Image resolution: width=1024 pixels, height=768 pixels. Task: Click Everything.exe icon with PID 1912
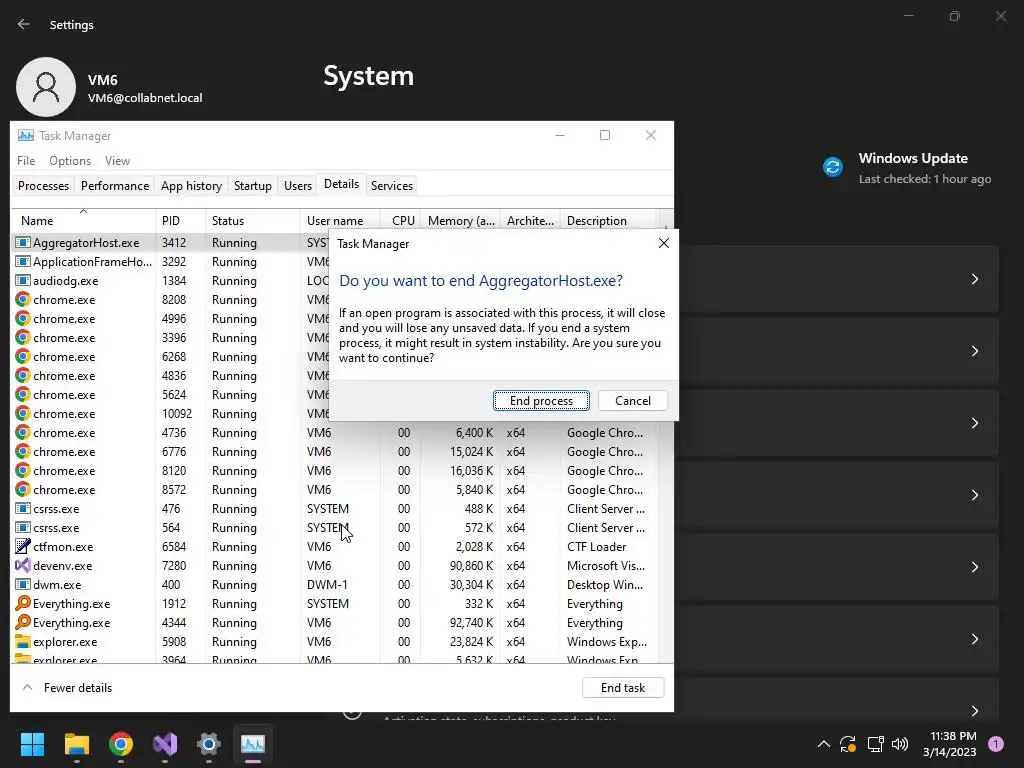tap(23, 603)
